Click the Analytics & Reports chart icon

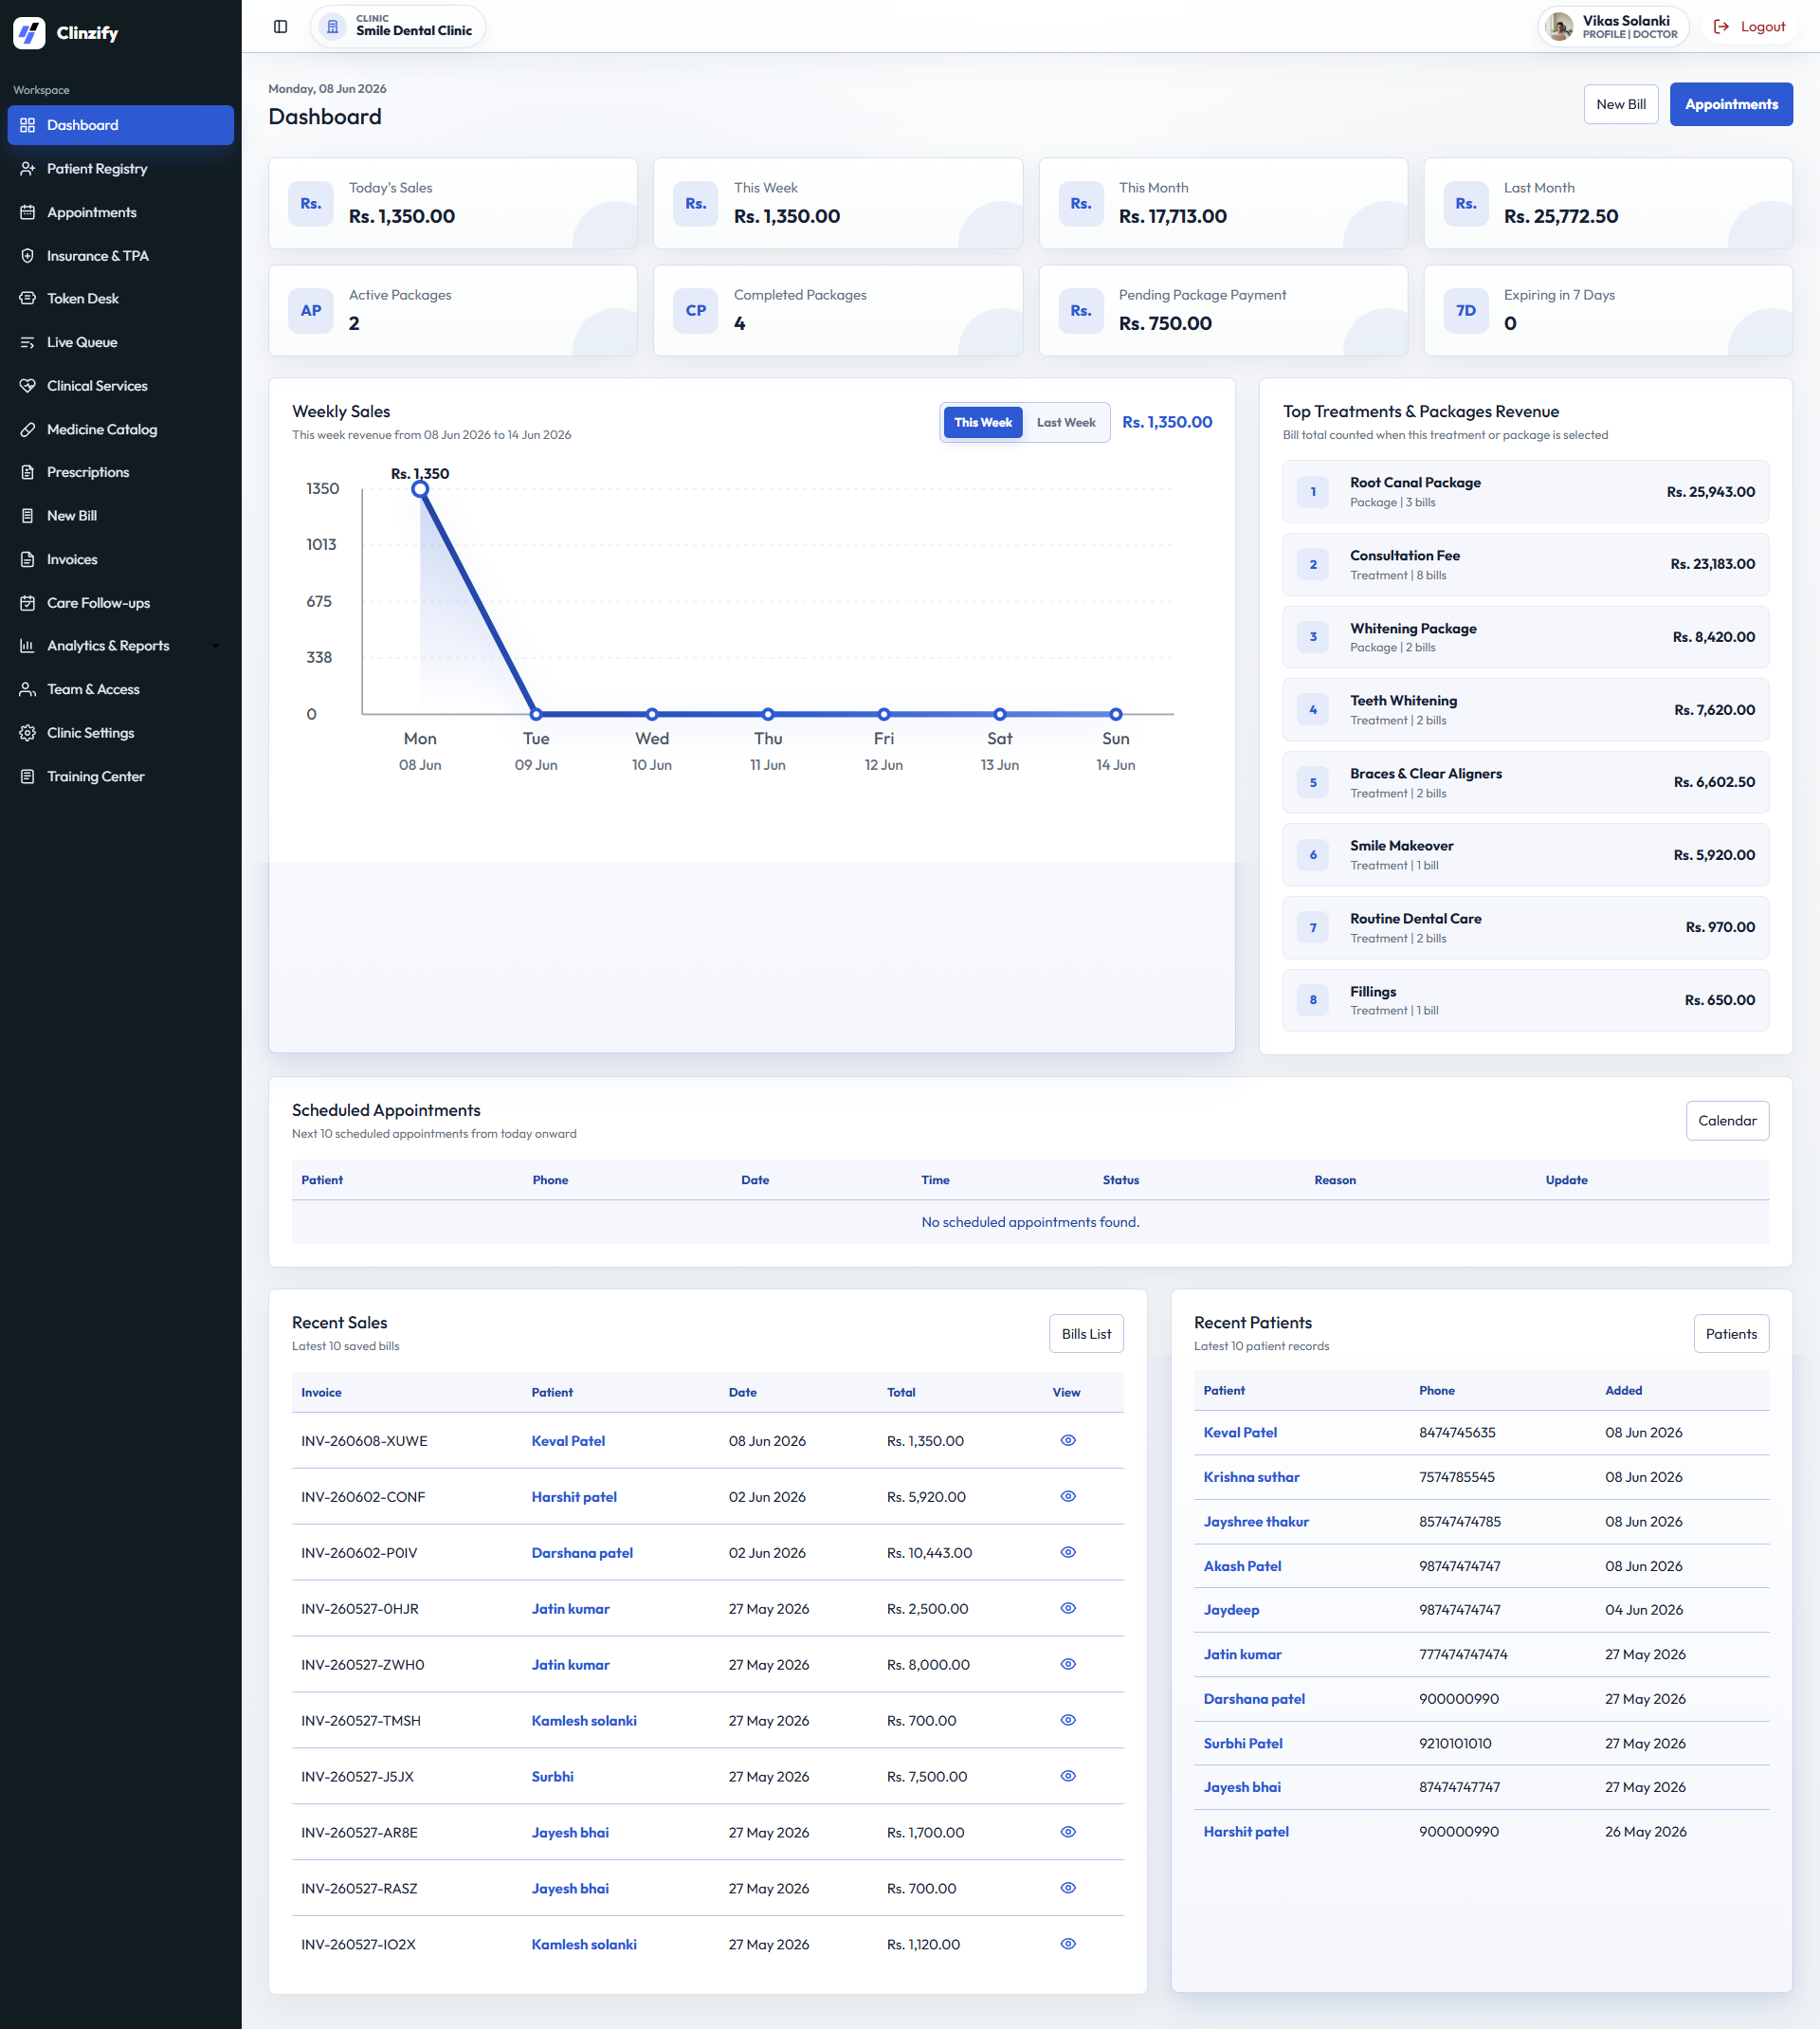coord(28,646)
